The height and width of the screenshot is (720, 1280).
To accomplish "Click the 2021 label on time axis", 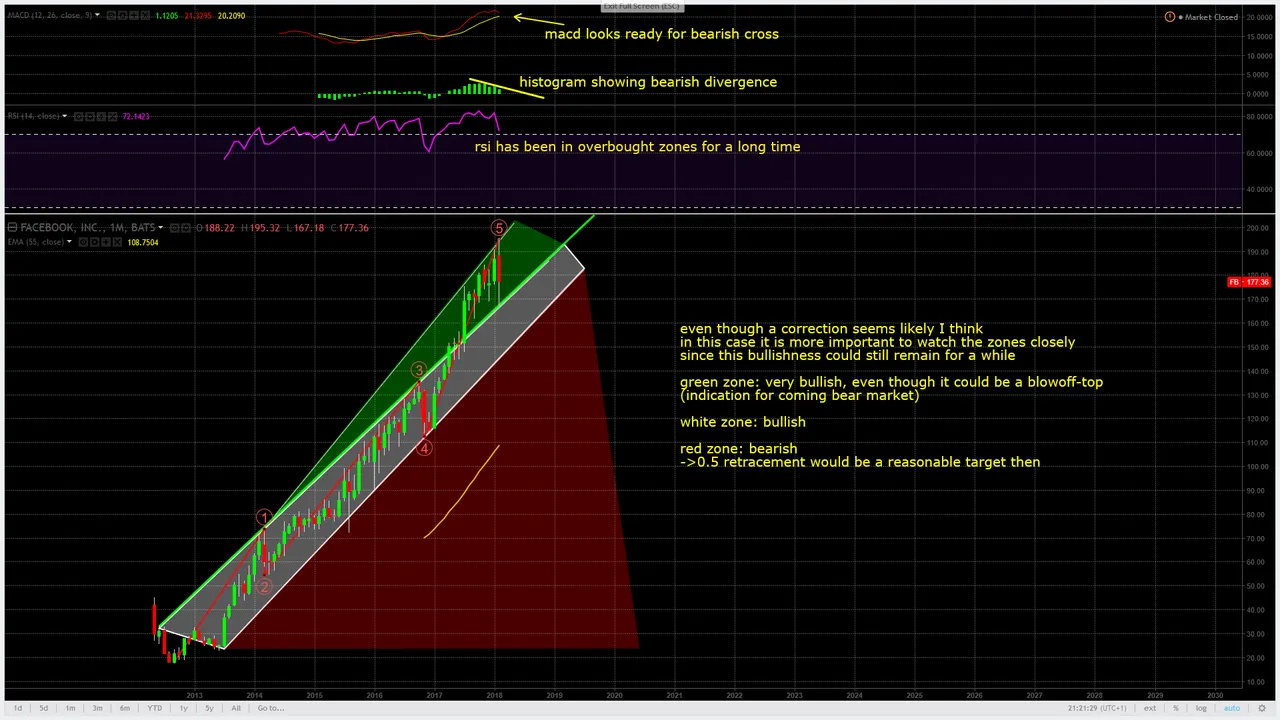I will pyautogui.click(x=674, y=695).
